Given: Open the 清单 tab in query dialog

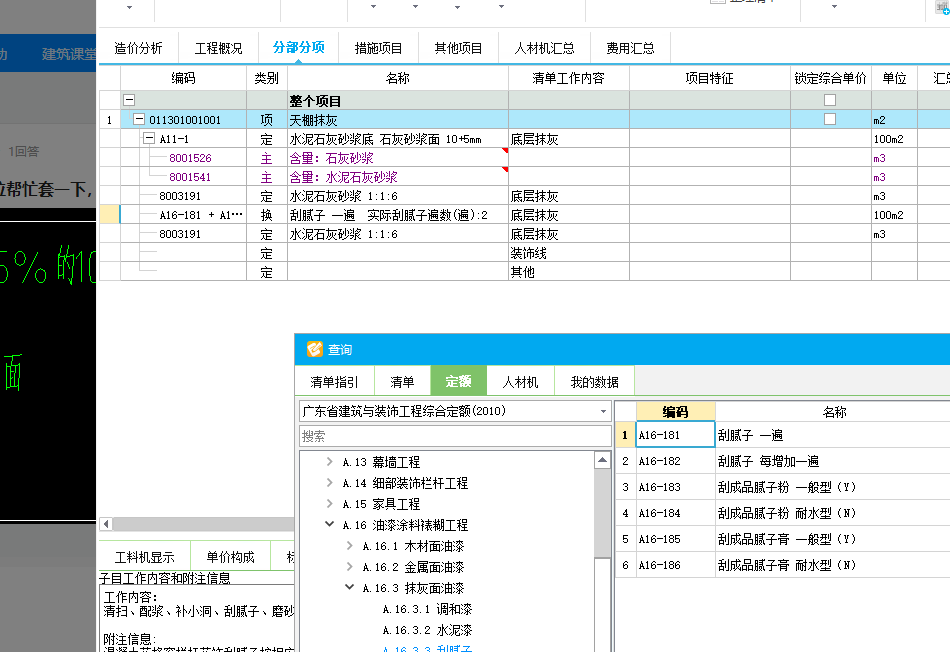Looking at the screenshot, I should pos(402,382).
